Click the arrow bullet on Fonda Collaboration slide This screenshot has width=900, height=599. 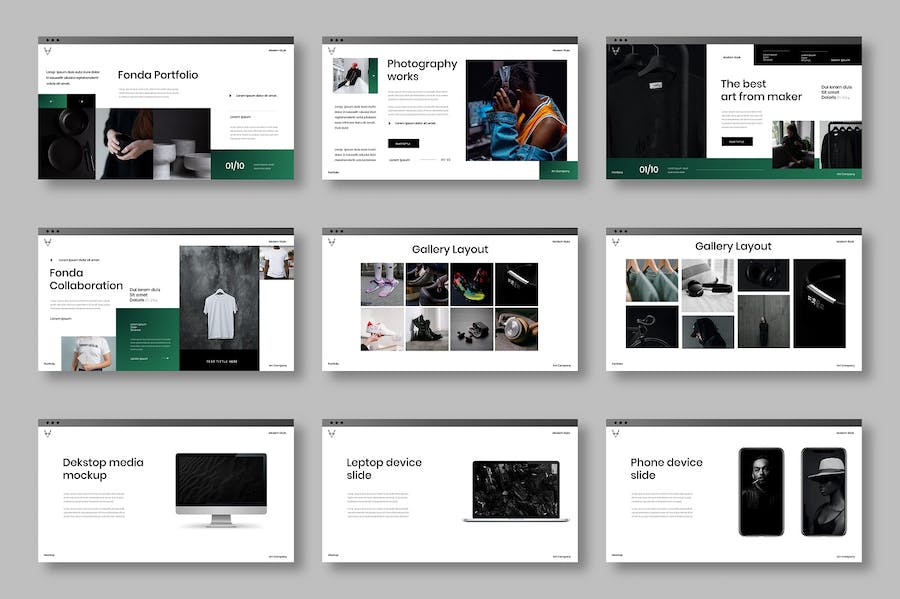click(x=51, y=260)
